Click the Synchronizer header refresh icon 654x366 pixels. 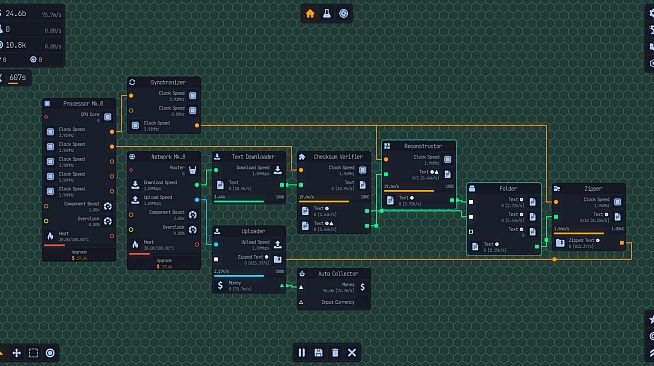click(x=132, y=82)
